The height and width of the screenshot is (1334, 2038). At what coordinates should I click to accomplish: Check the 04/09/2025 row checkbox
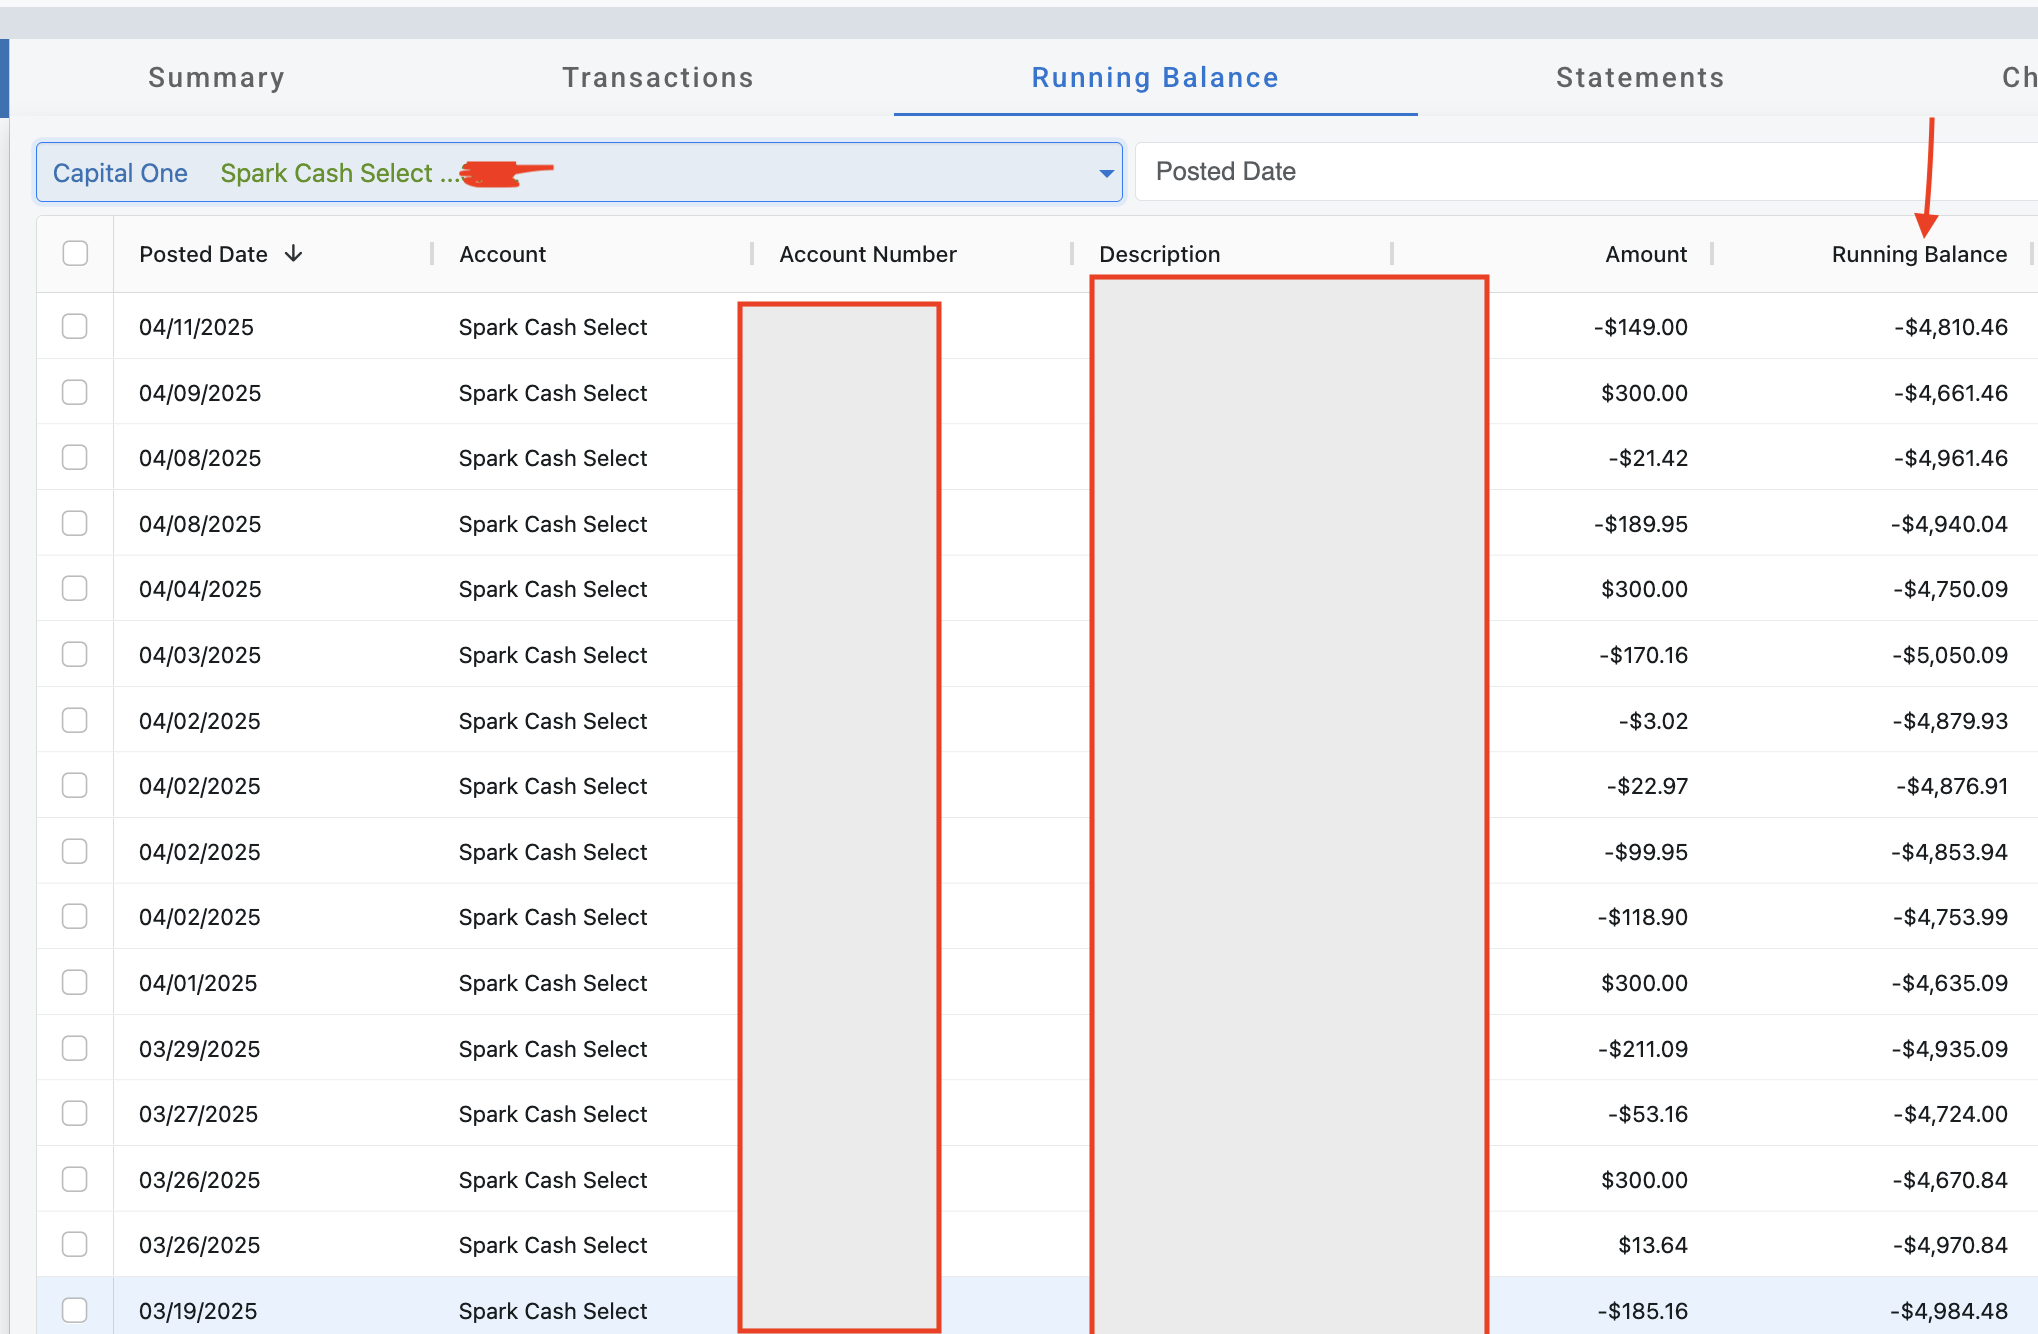(x=75, y=393)
